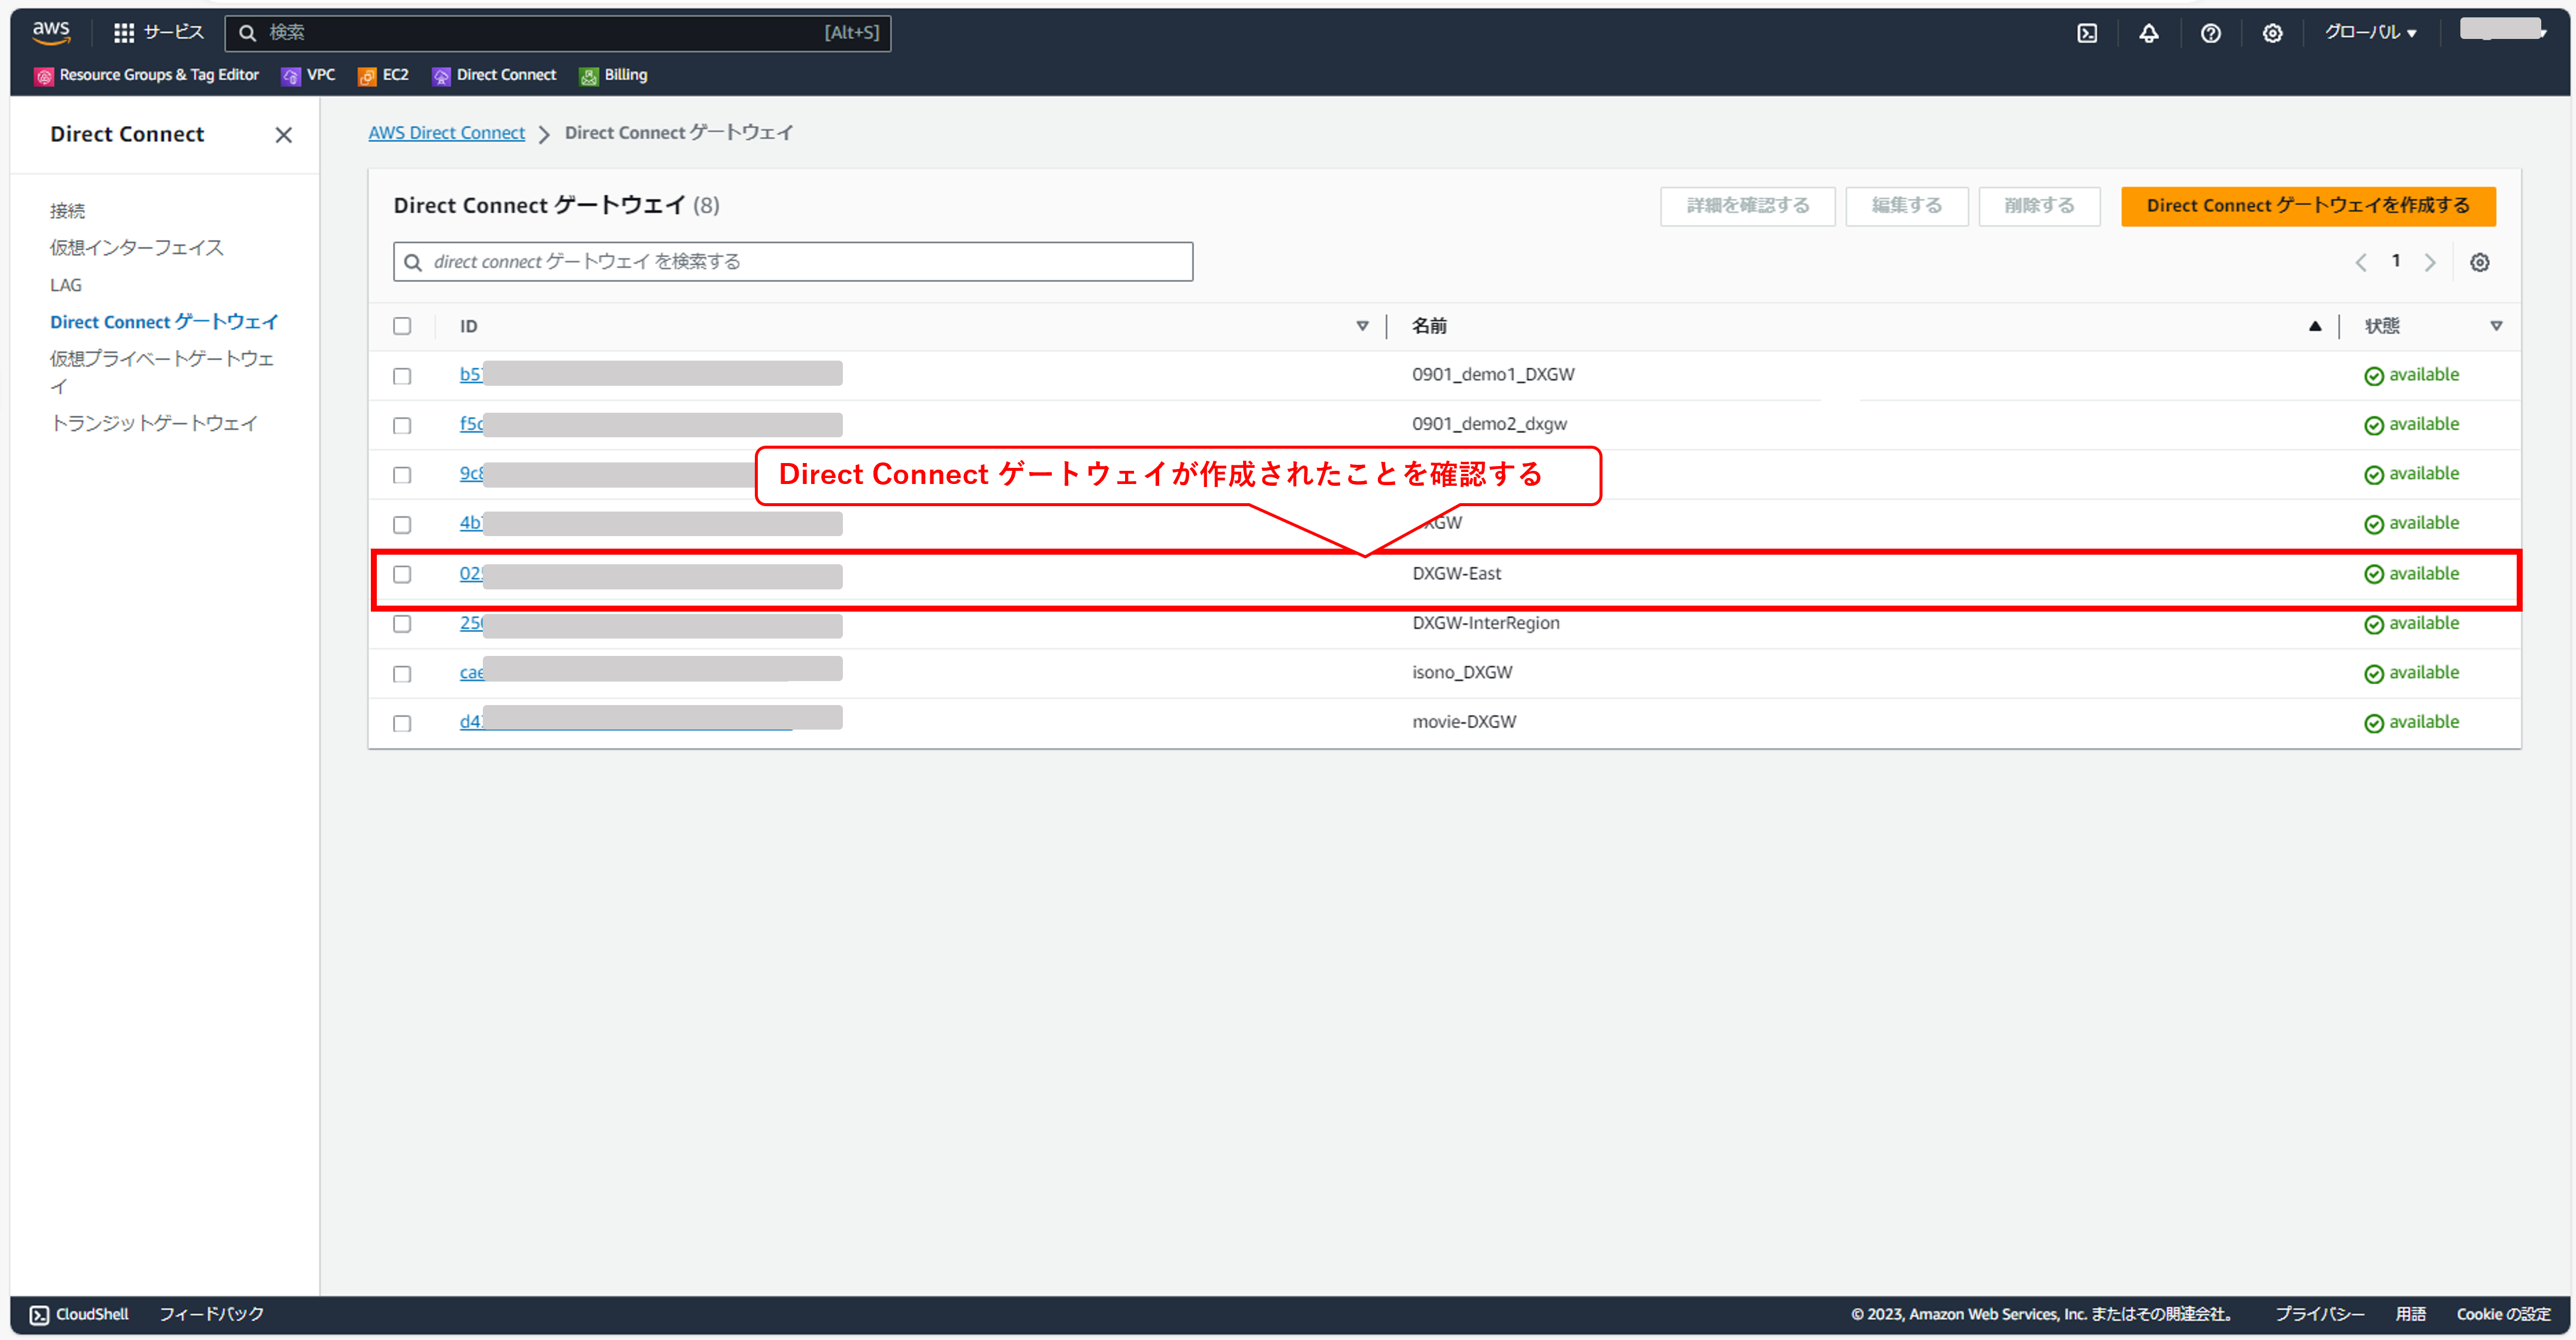
Task: Select the DXGW-East row checkbox
Action: coord(403,574)
